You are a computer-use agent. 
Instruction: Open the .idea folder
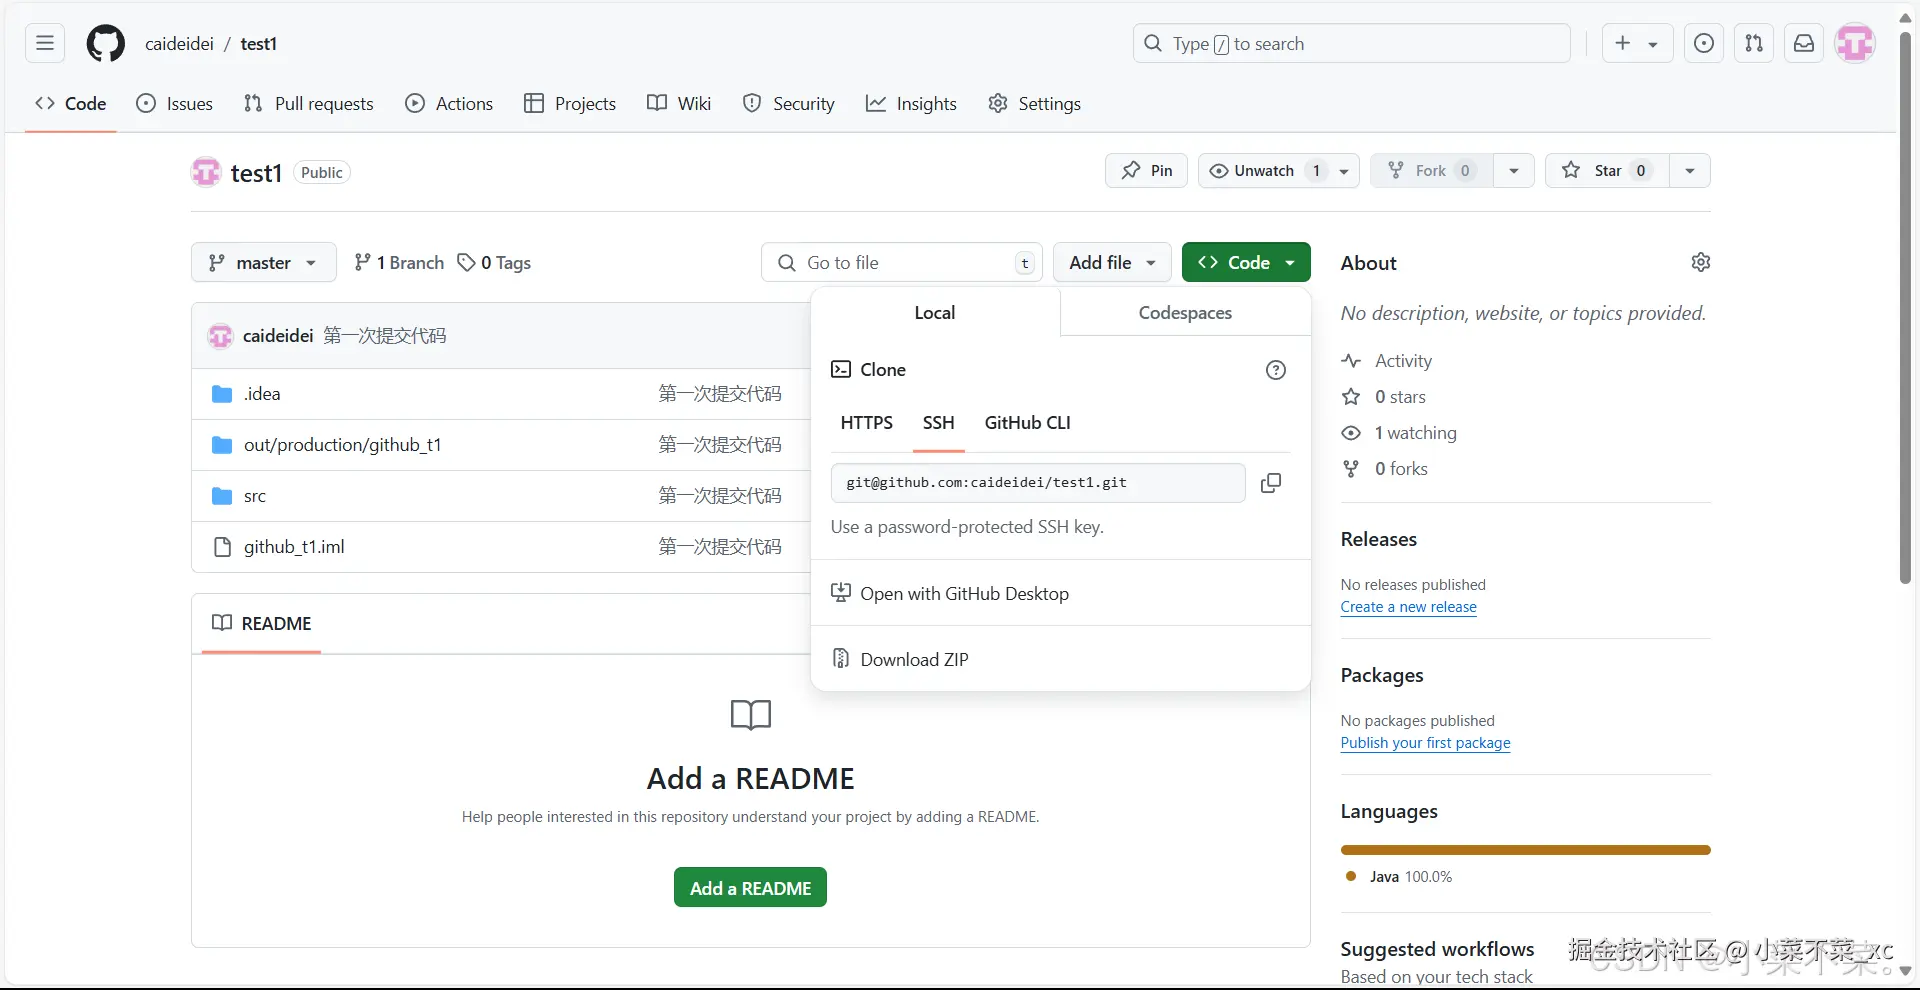click(262, 394)
